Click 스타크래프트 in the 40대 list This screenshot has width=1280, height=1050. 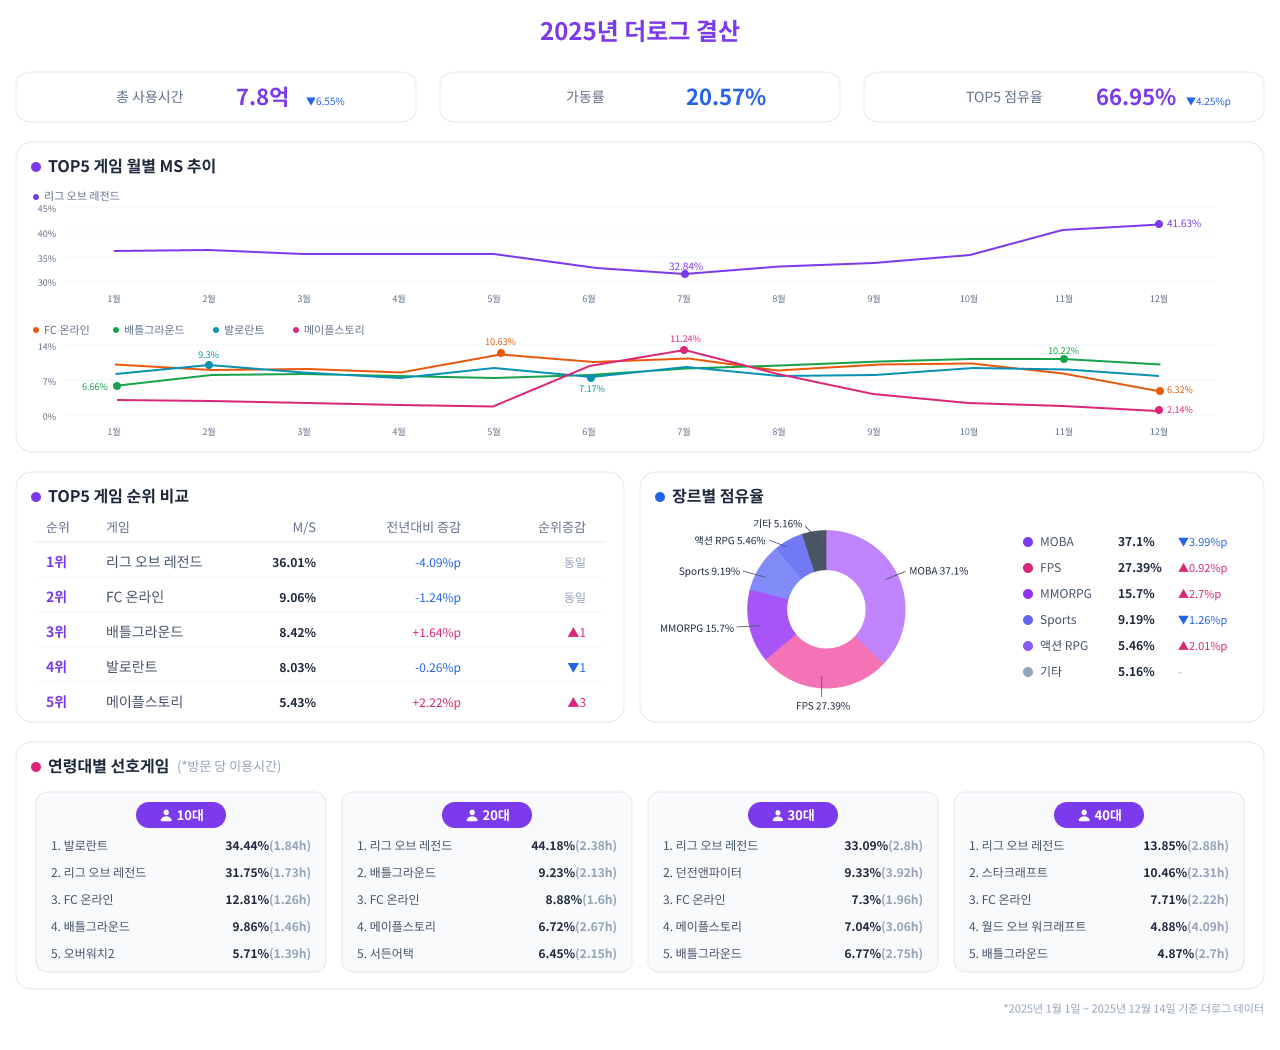click(1014, 872)
